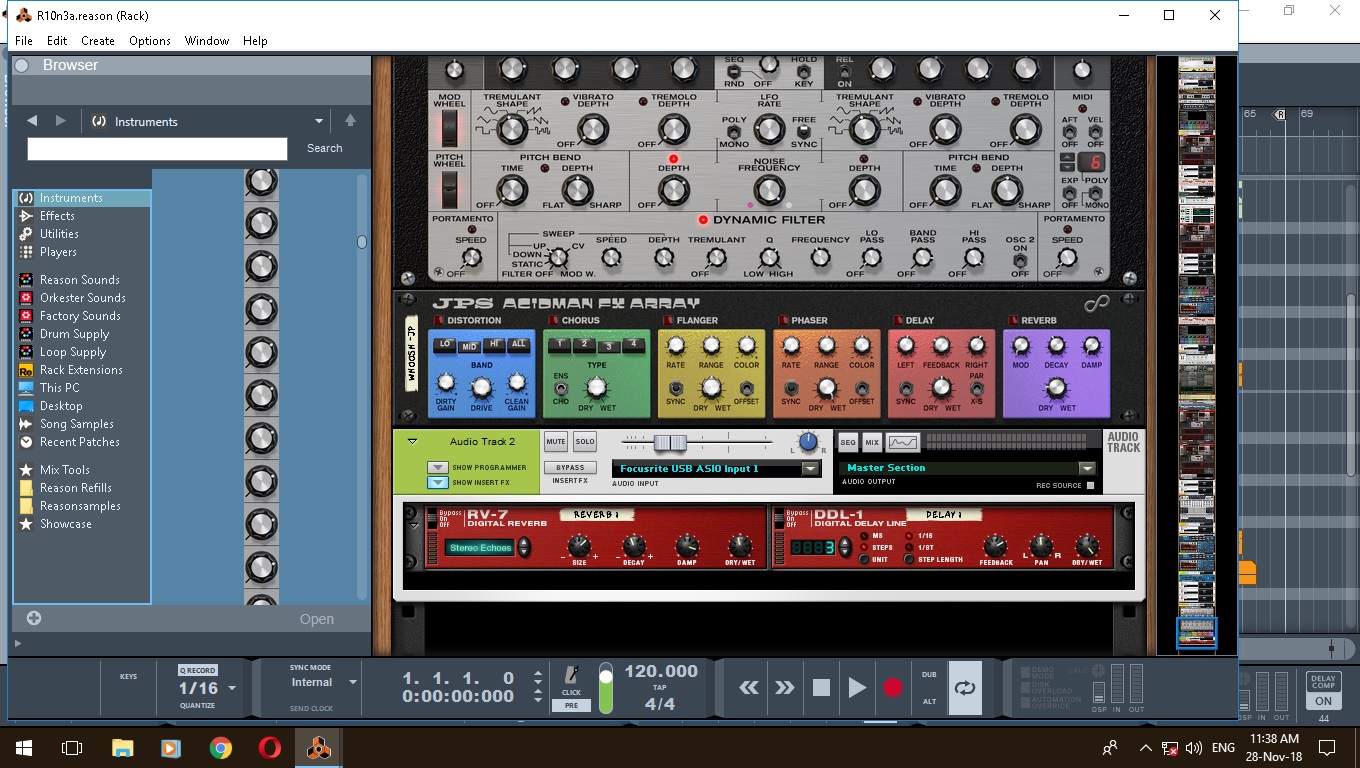Open the Window menu
Image resolution: width=1360 pixels, height=768 pixels.
tap(207, 41)
